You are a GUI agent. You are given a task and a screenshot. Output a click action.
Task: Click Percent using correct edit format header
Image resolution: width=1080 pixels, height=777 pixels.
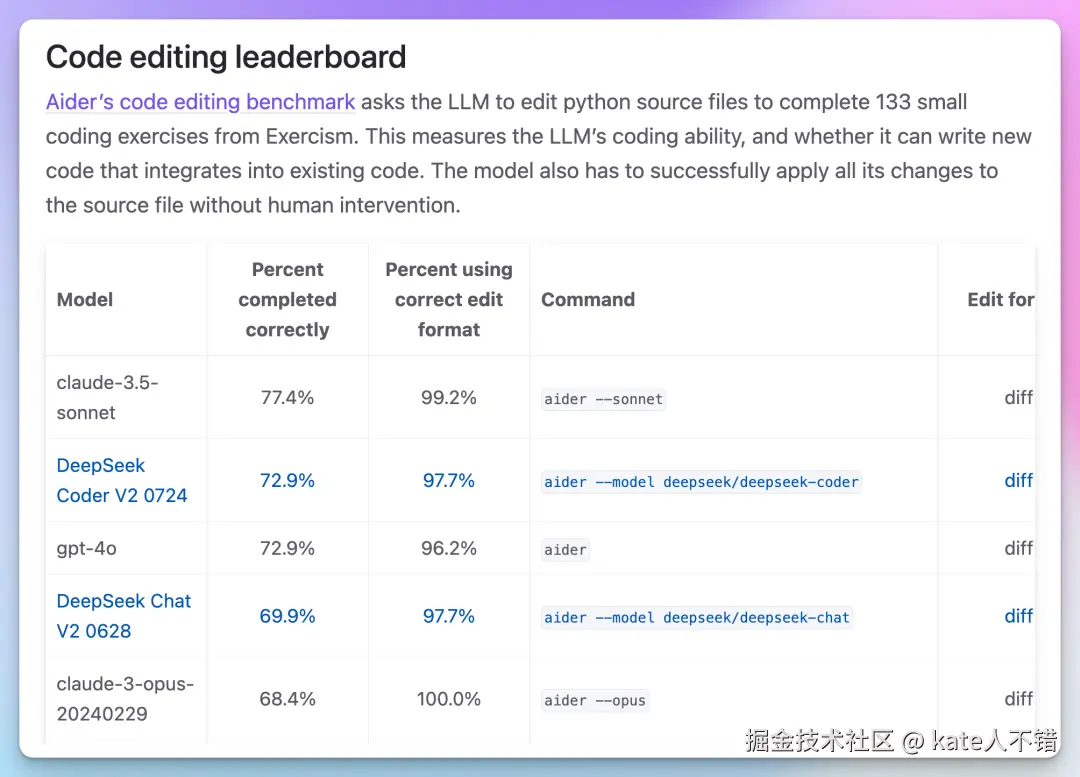pyautogui.click(x=449, y=299)
